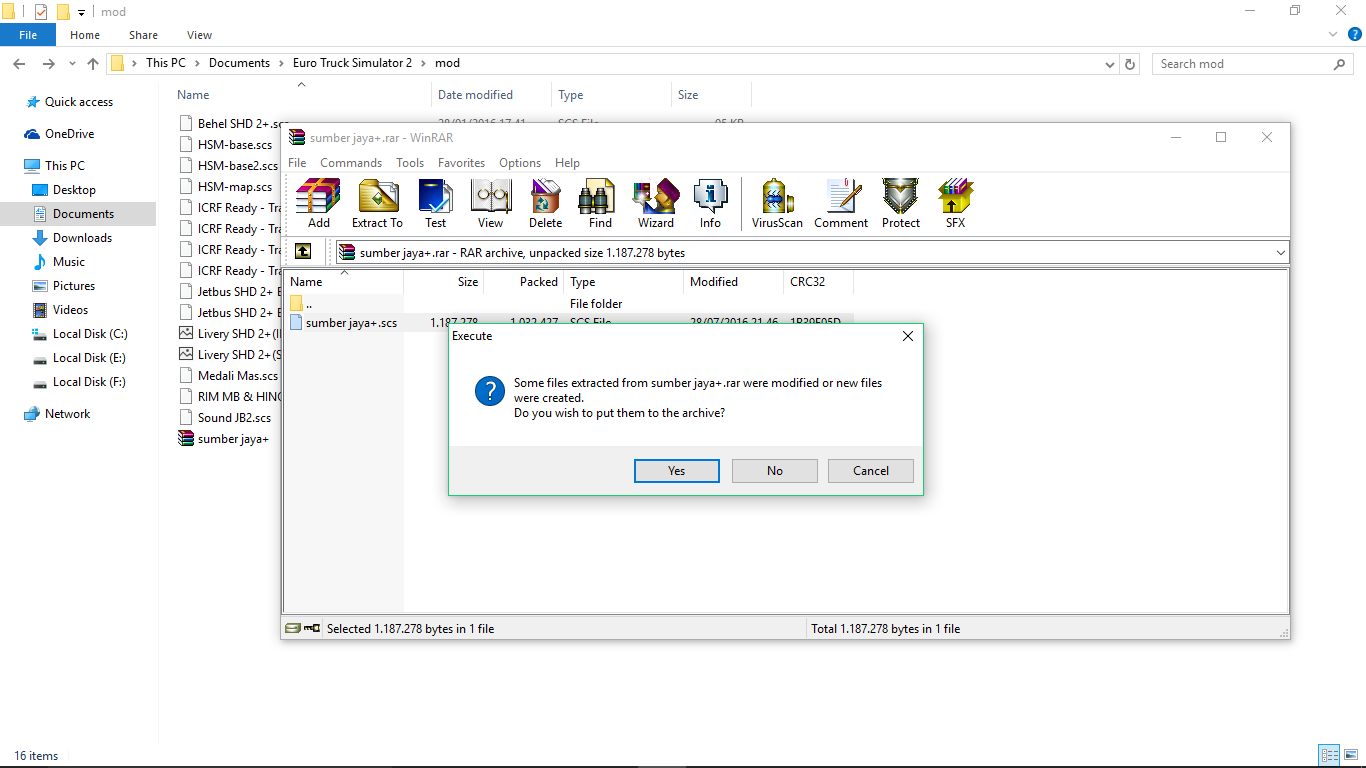Start VirusScan on the archive

pos(777,204)
